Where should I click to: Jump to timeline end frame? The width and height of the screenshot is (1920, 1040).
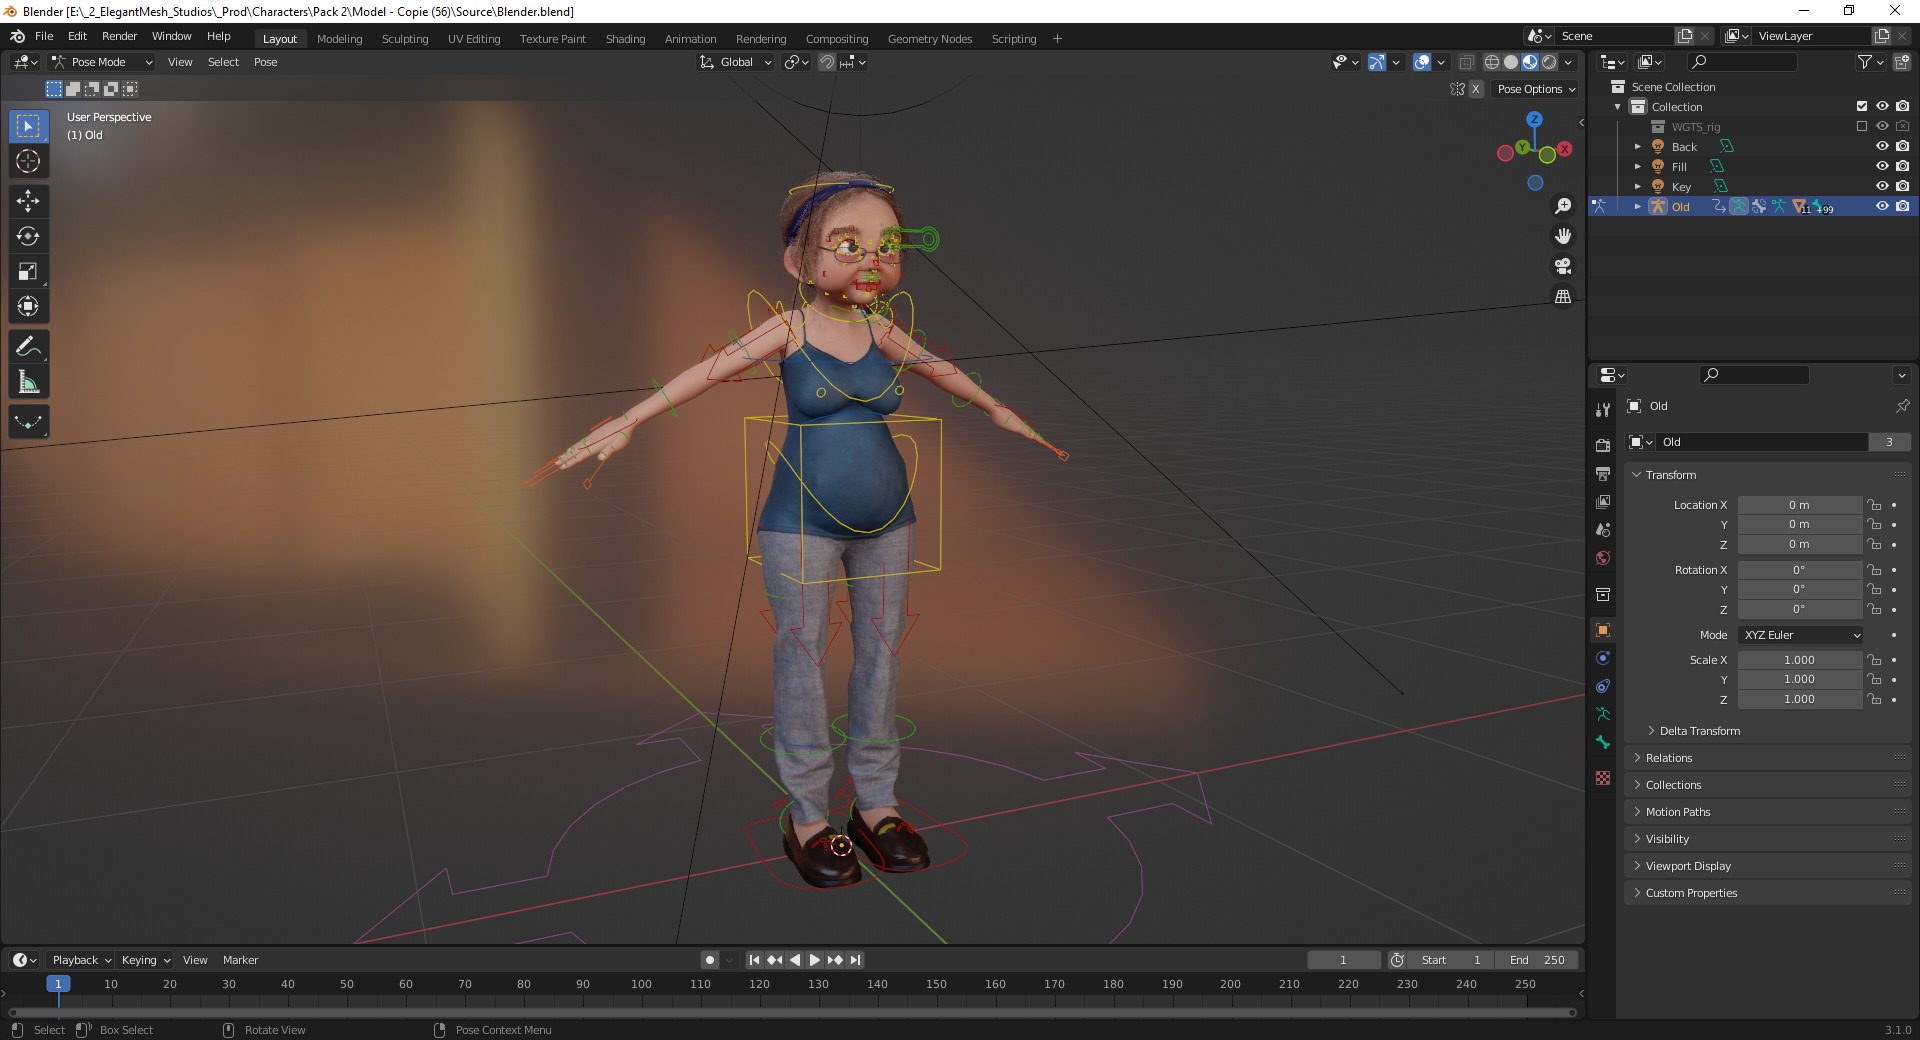(x=856, y=960)
